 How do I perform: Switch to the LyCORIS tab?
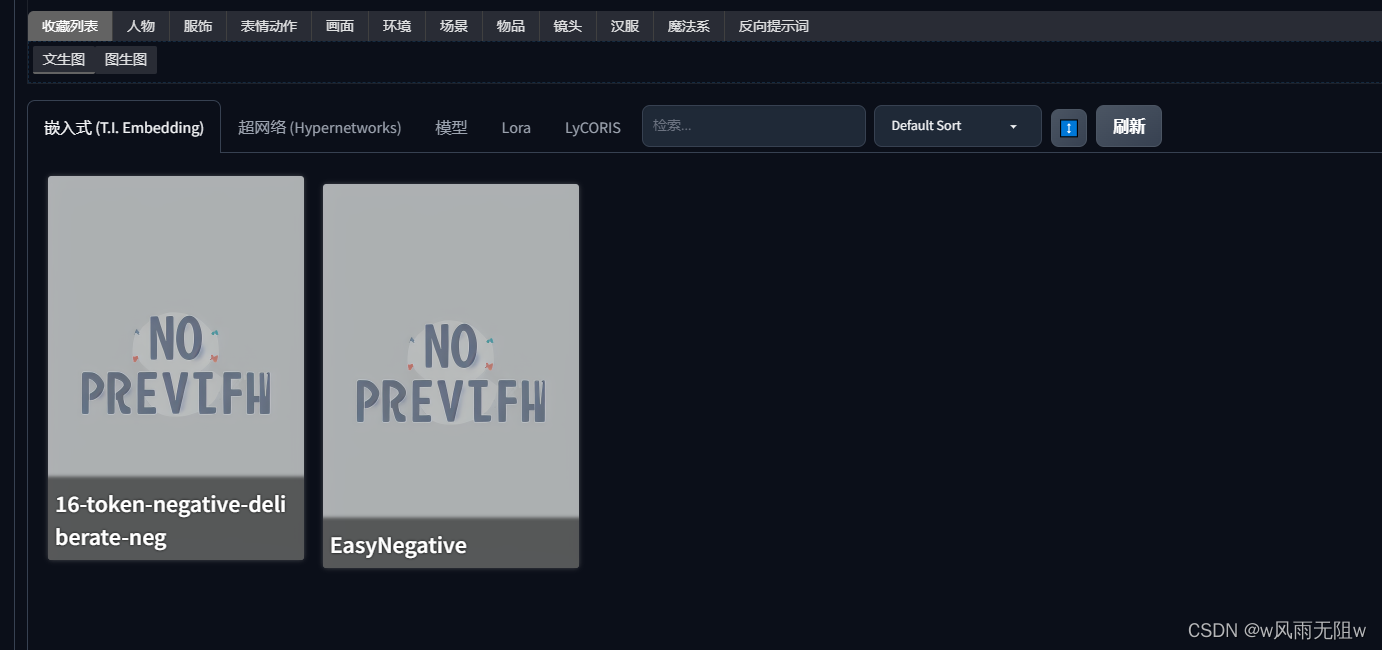(593, 128)
